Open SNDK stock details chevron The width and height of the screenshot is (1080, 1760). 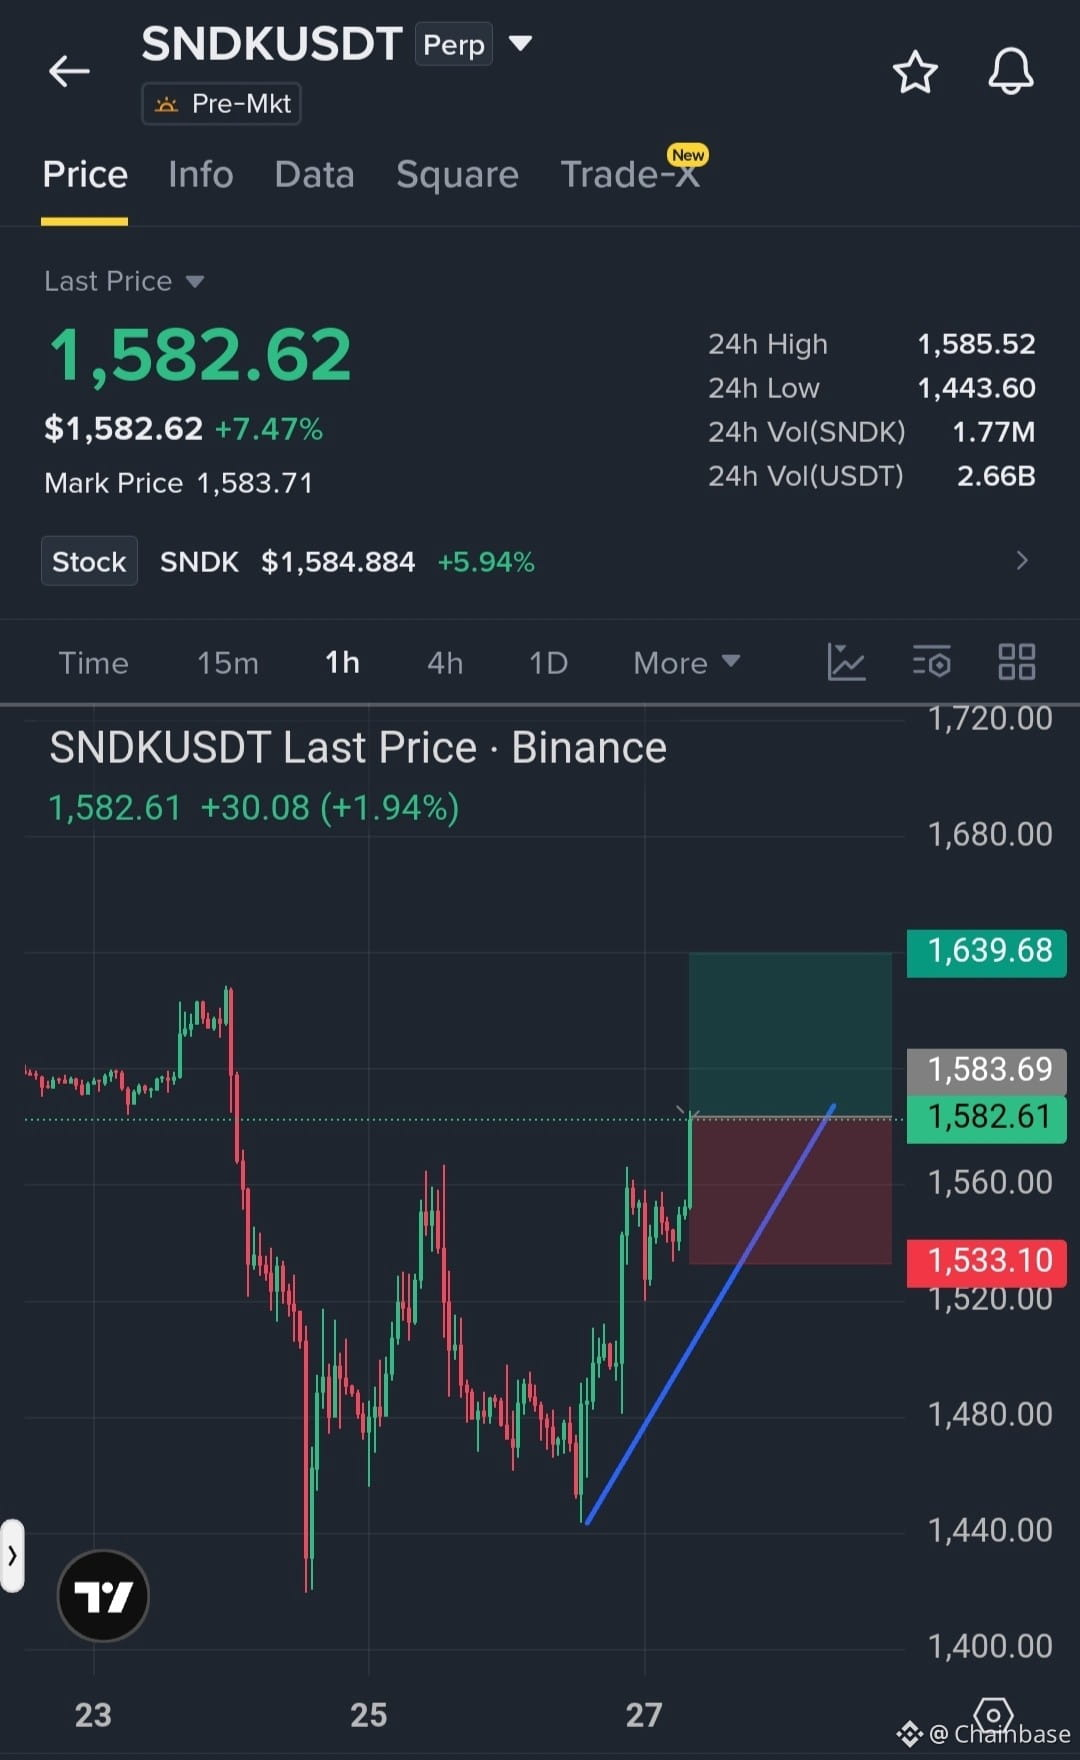point(1021,561)
